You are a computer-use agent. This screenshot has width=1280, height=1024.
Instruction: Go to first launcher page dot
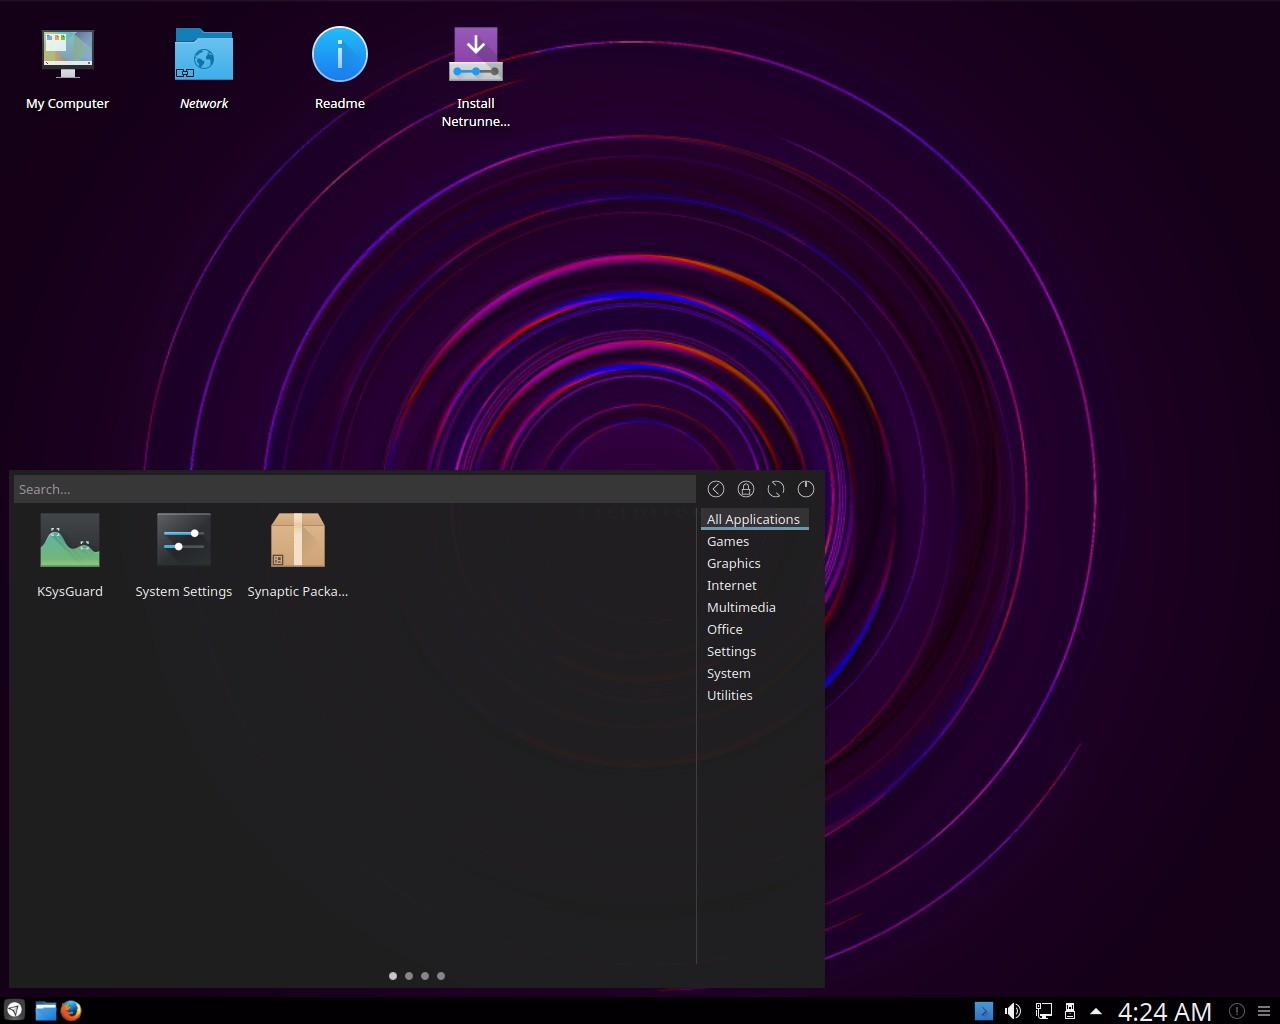pos(393,976)
